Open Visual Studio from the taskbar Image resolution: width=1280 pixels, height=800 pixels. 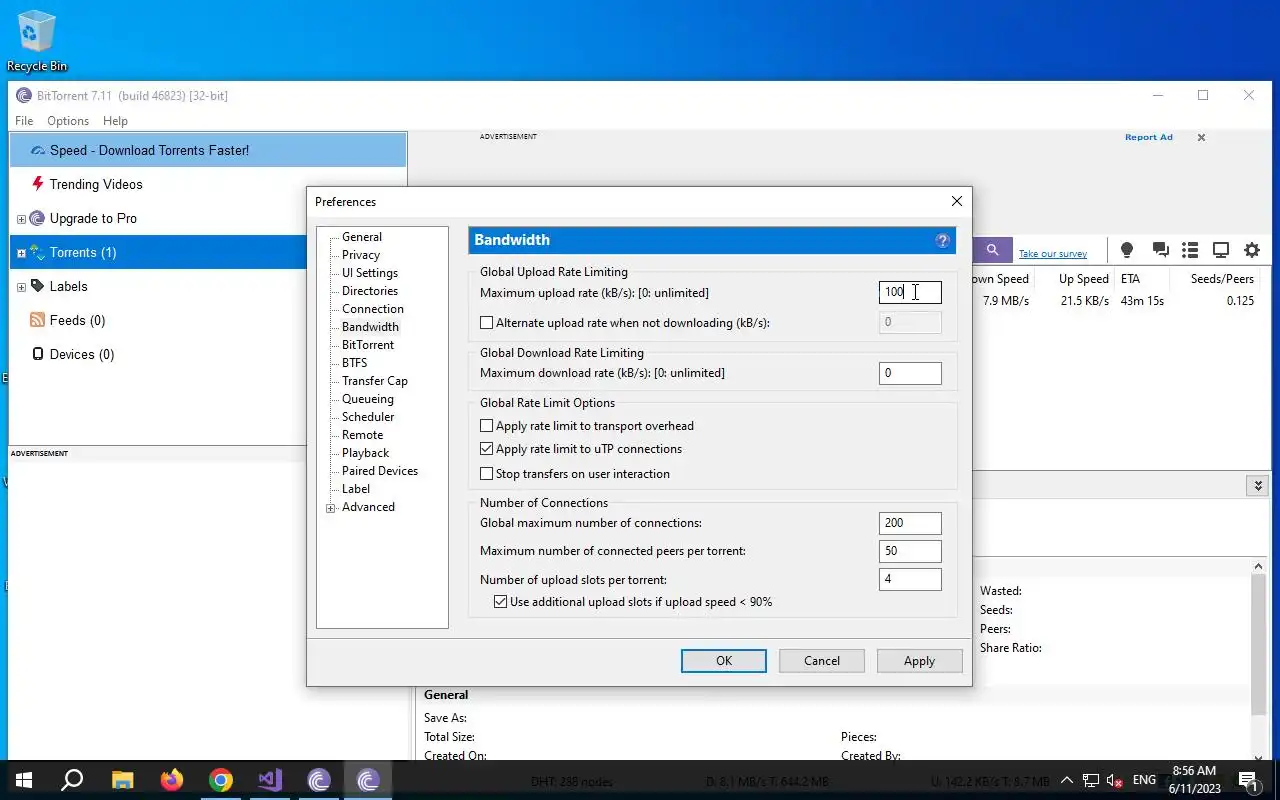click(x=270, y=780)
